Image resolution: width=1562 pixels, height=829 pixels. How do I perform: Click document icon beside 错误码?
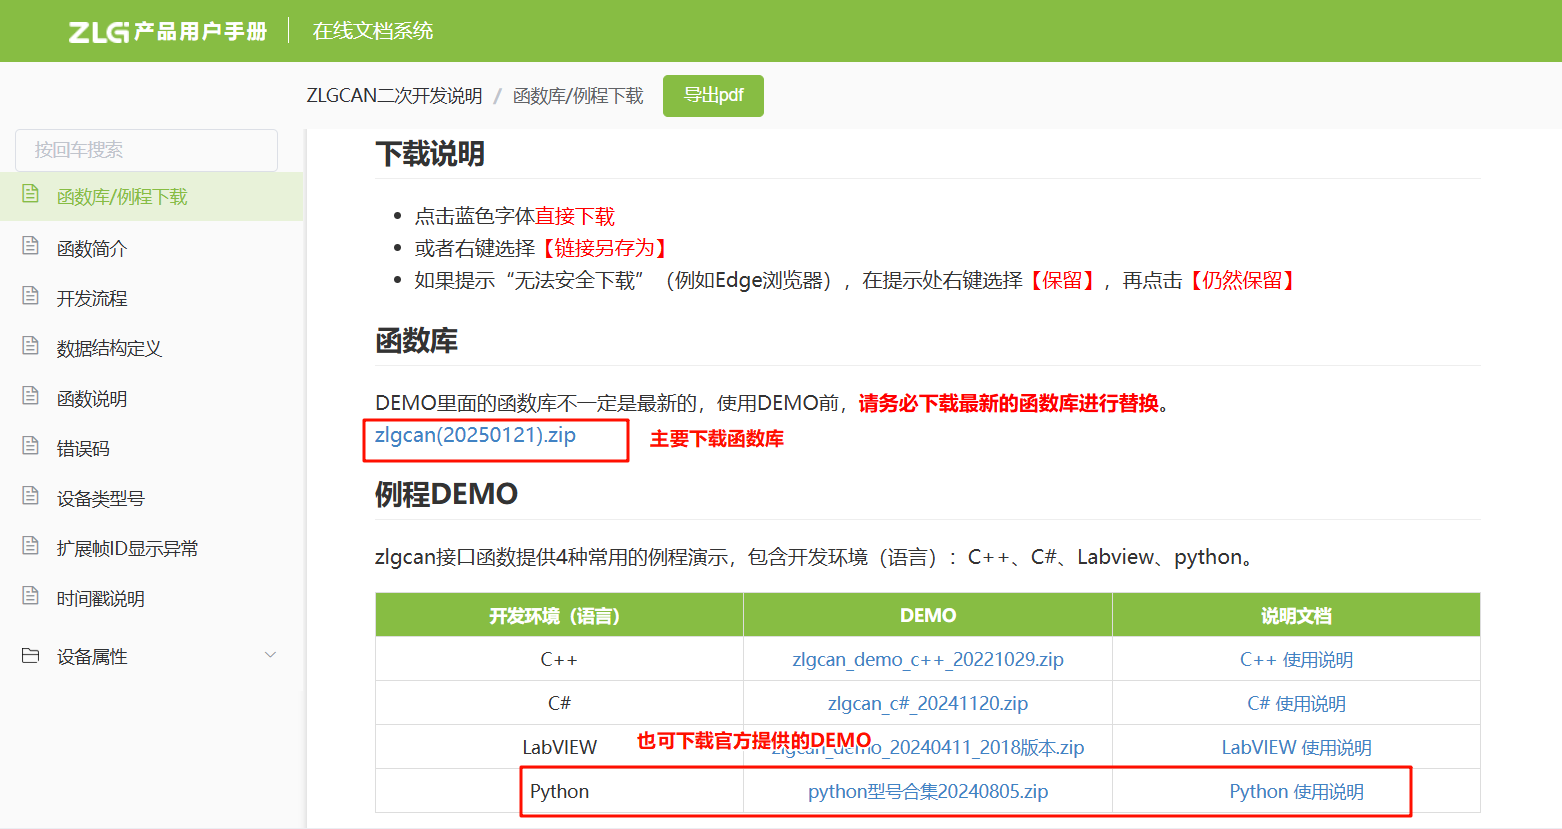[30, 446]
